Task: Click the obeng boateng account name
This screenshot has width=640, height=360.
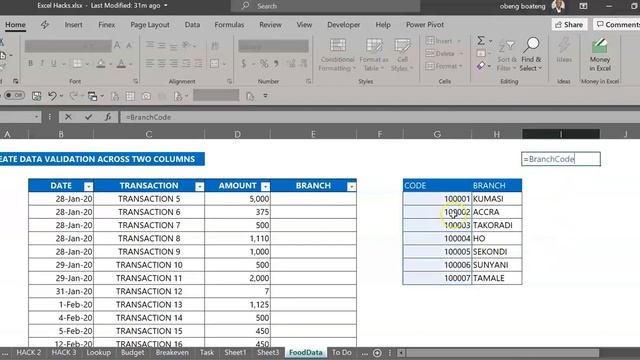Action: click(x=522, y=6)
